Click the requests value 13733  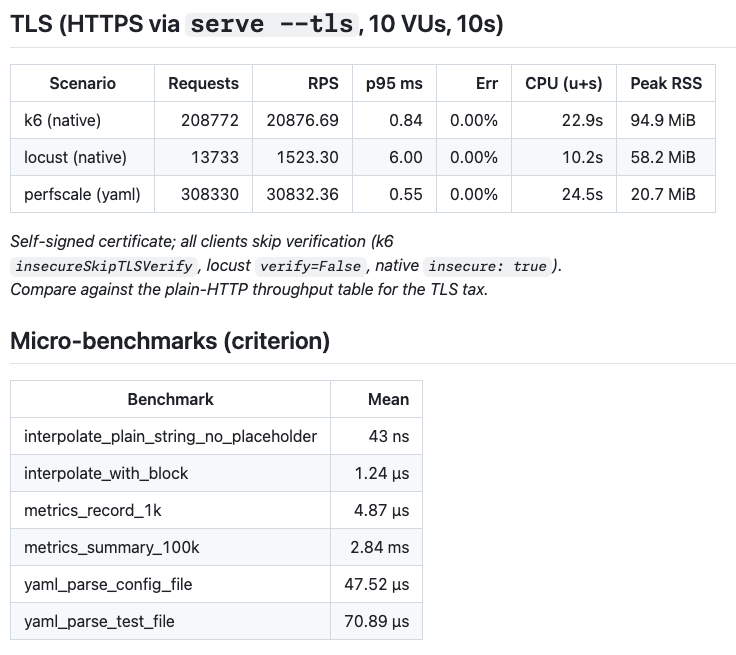tap(215, 157)
